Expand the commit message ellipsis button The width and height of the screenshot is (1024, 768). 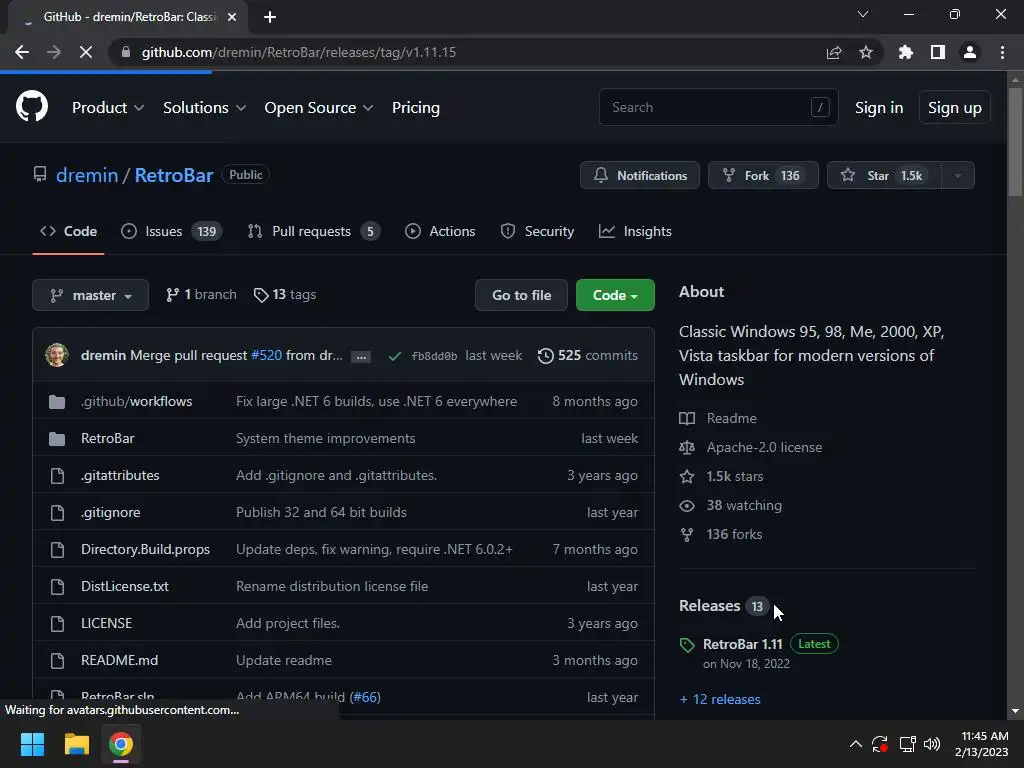[x=361, y=357]
